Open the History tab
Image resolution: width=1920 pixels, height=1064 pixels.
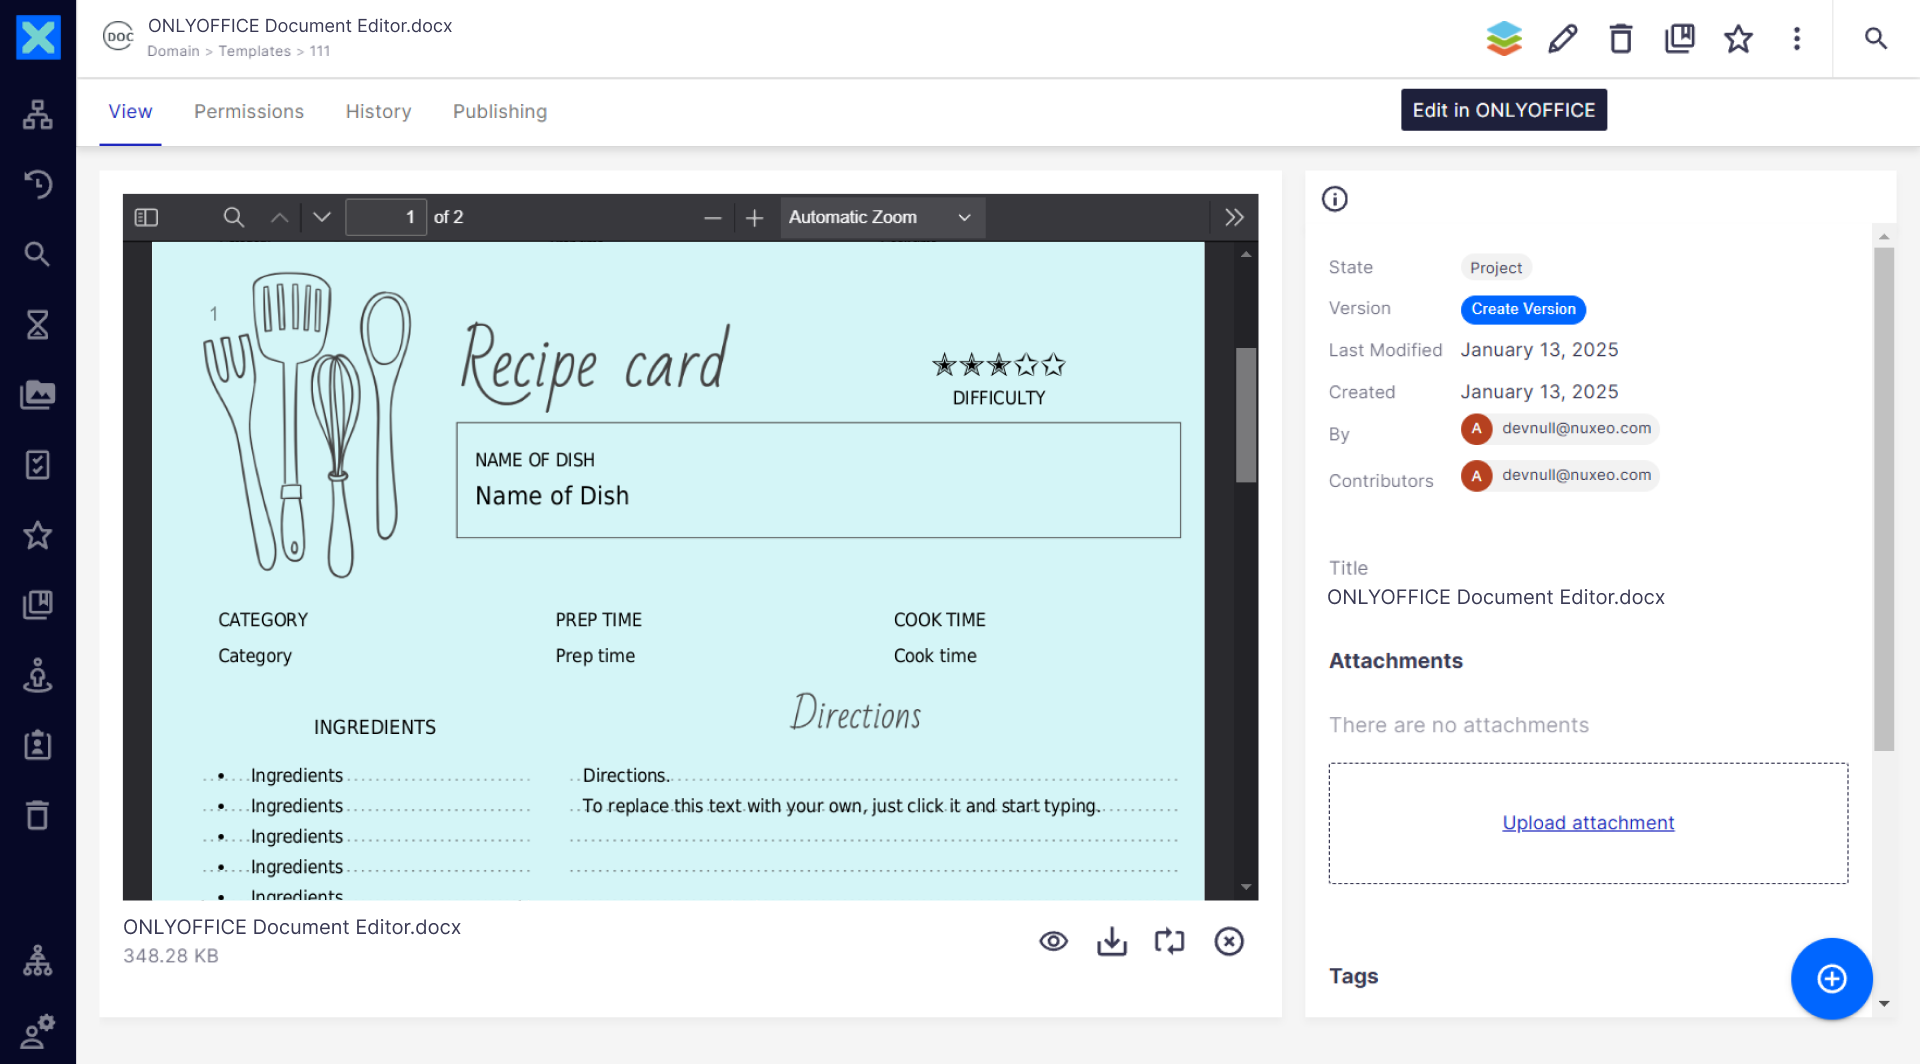pos(378,111)
